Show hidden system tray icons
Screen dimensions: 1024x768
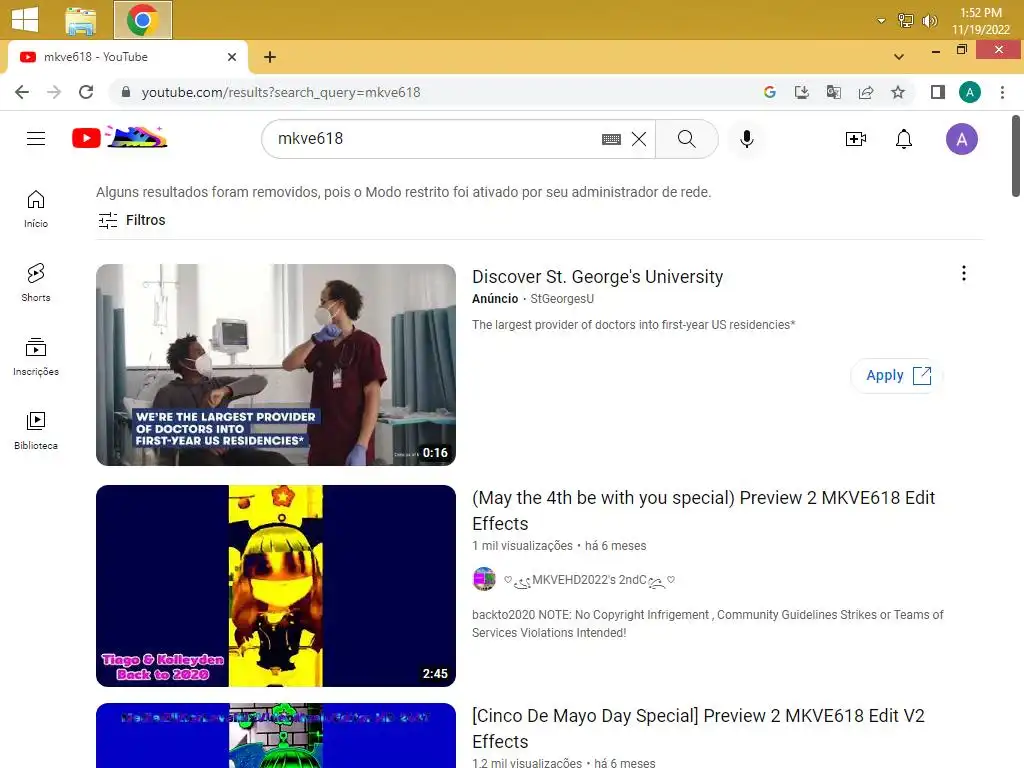coord(881,21)
